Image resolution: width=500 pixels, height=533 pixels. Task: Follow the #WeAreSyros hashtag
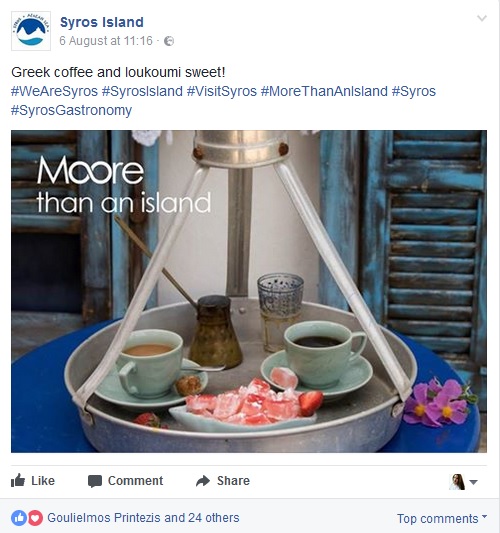[x=54, y=91]
